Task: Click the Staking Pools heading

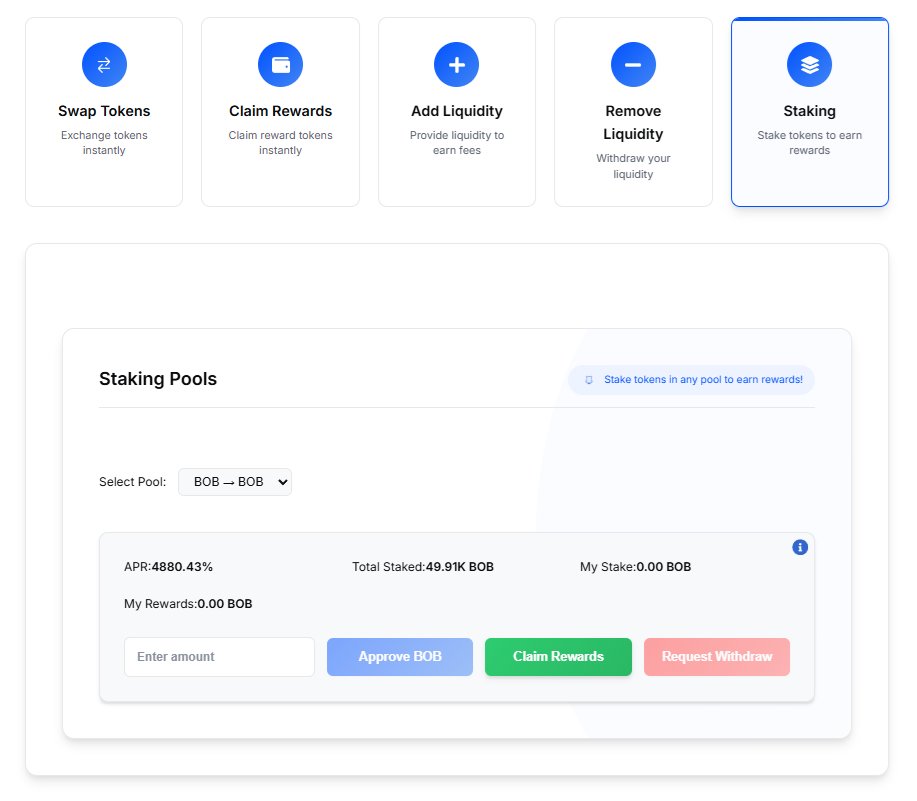Action: [x=158, y=379]
